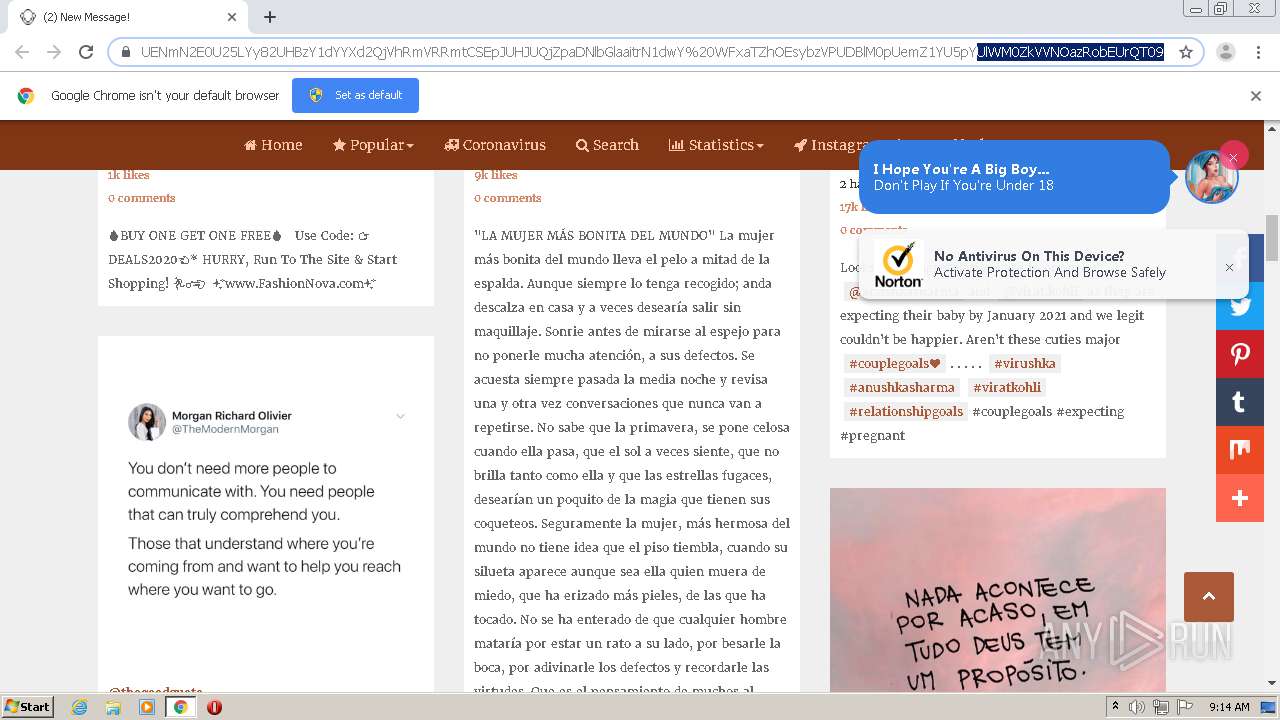
Task: Go back using browser back arrow
Action: tap(22, 52)
